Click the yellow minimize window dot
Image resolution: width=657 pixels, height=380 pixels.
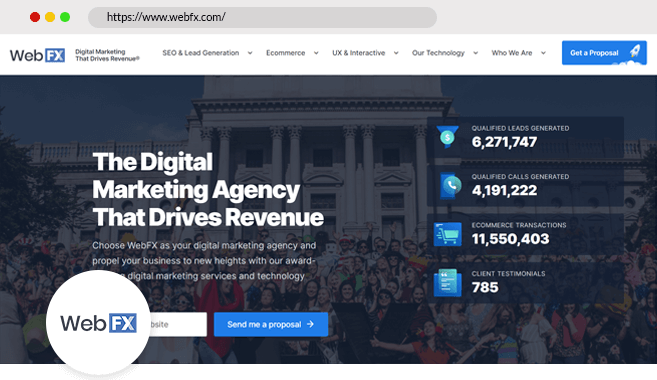click(50, 17)
